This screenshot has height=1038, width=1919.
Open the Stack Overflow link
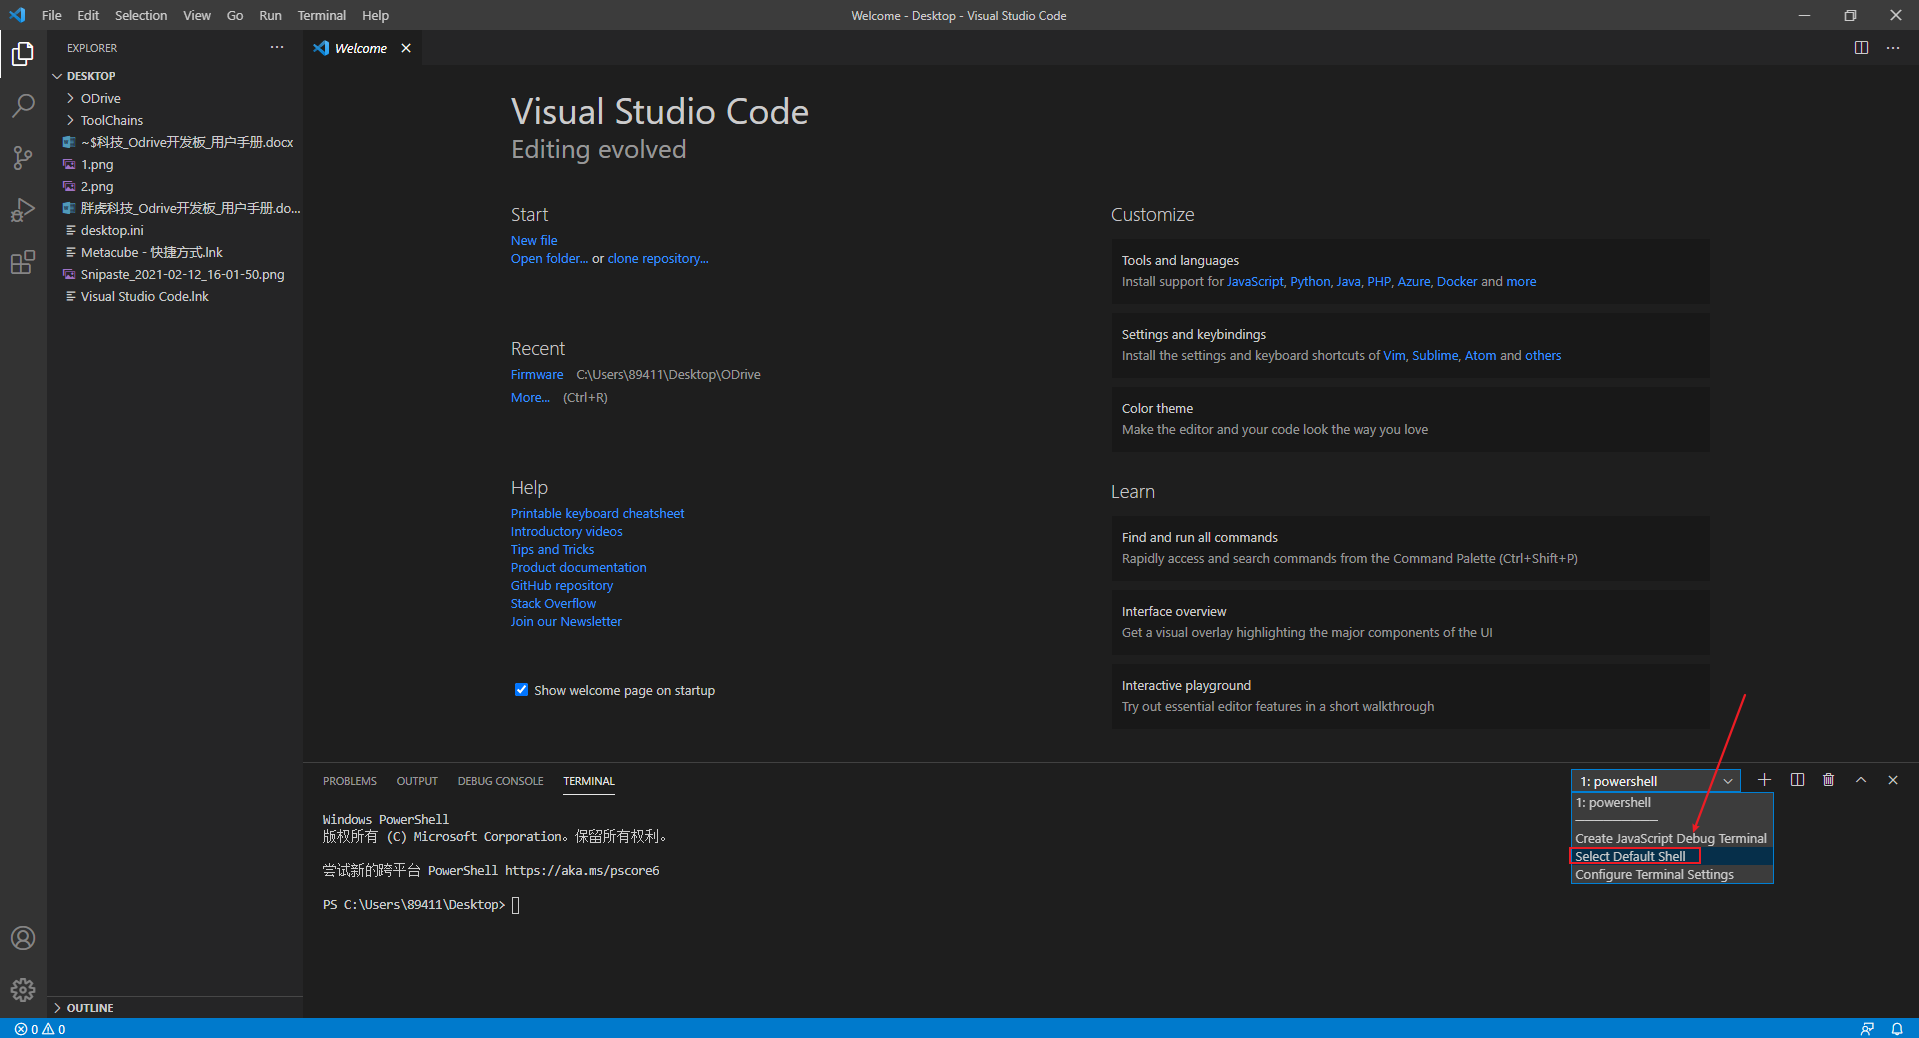[x=553, y=604]
